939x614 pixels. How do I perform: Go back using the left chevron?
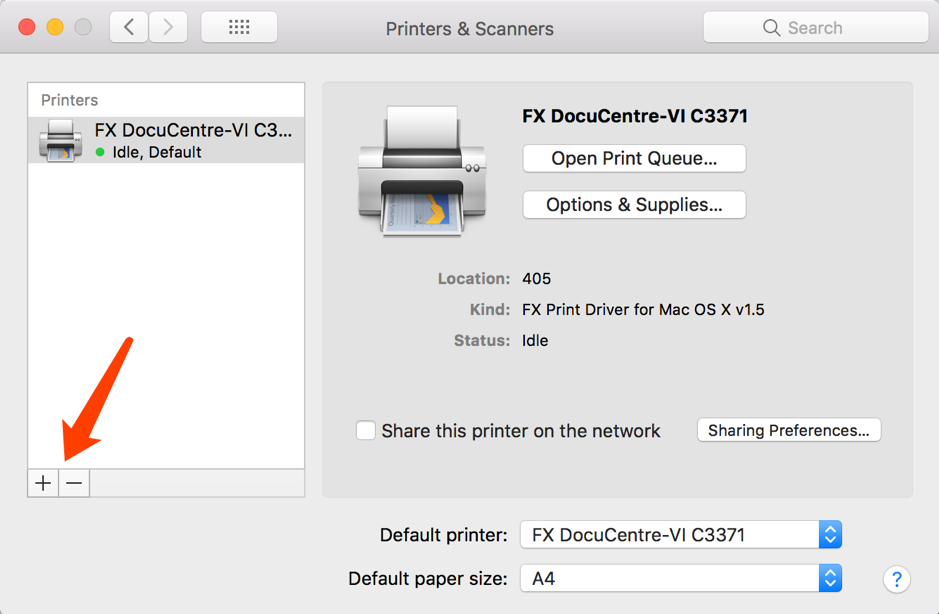point(129,27)
